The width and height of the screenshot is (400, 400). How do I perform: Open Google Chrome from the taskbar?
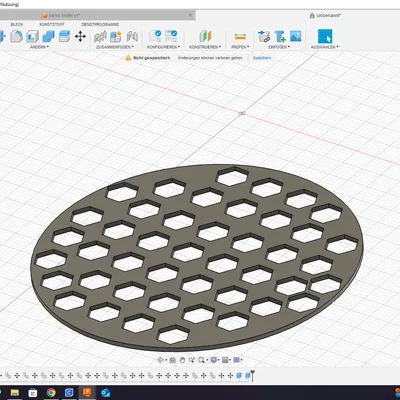click(x=51, y=393)
